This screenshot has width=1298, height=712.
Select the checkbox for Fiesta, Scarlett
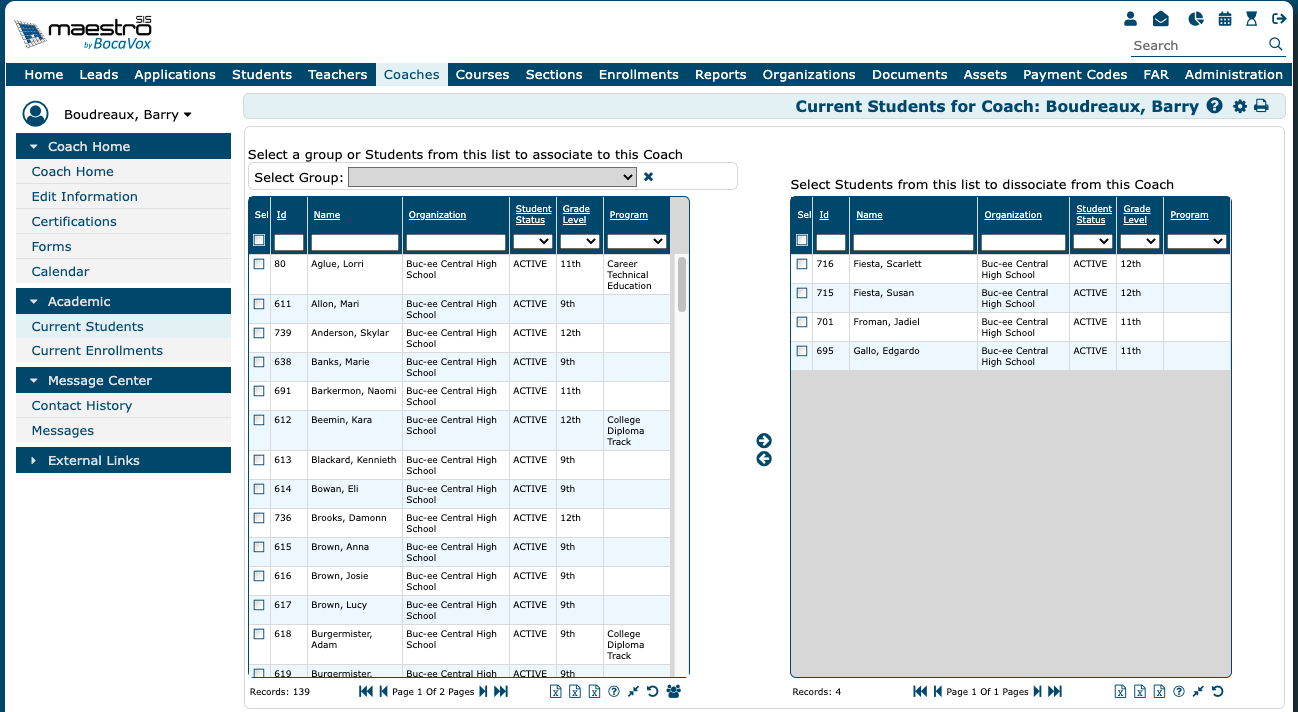click(x=802, y=264)
